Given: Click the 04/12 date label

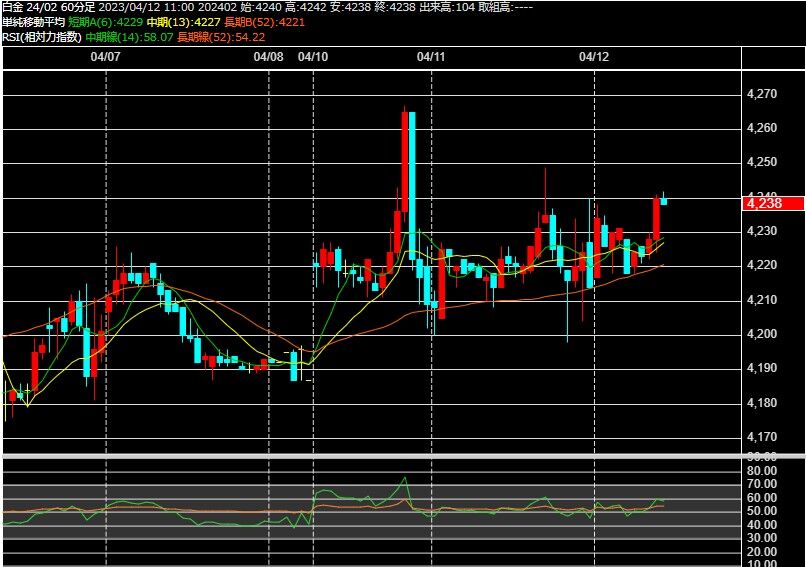Looking at the screenshot, I should [594, 57].
